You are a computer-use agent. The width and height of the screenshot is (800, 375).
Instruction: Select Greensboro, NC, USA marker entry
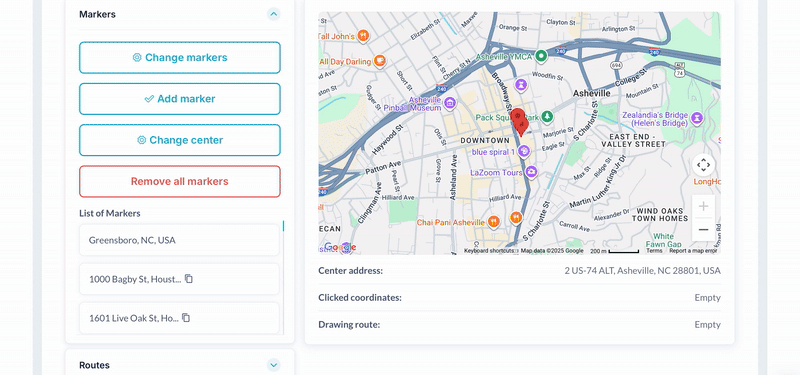pos(179,240)
